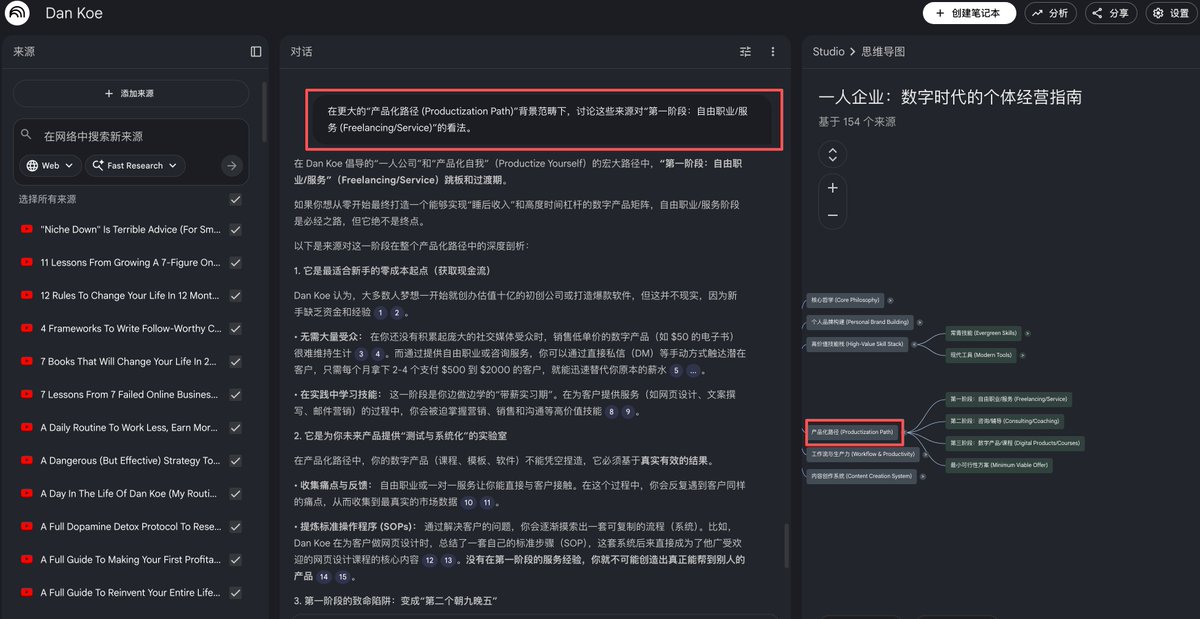Open citation 12 in the chat

(x=430, y=560)
